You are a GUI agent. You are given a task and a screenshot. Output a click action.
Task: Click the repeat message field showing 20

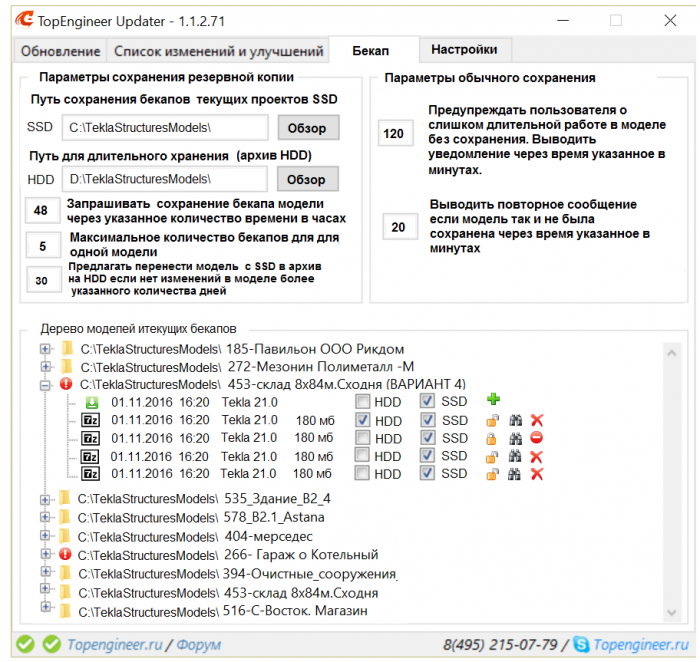tap(400, 227)
